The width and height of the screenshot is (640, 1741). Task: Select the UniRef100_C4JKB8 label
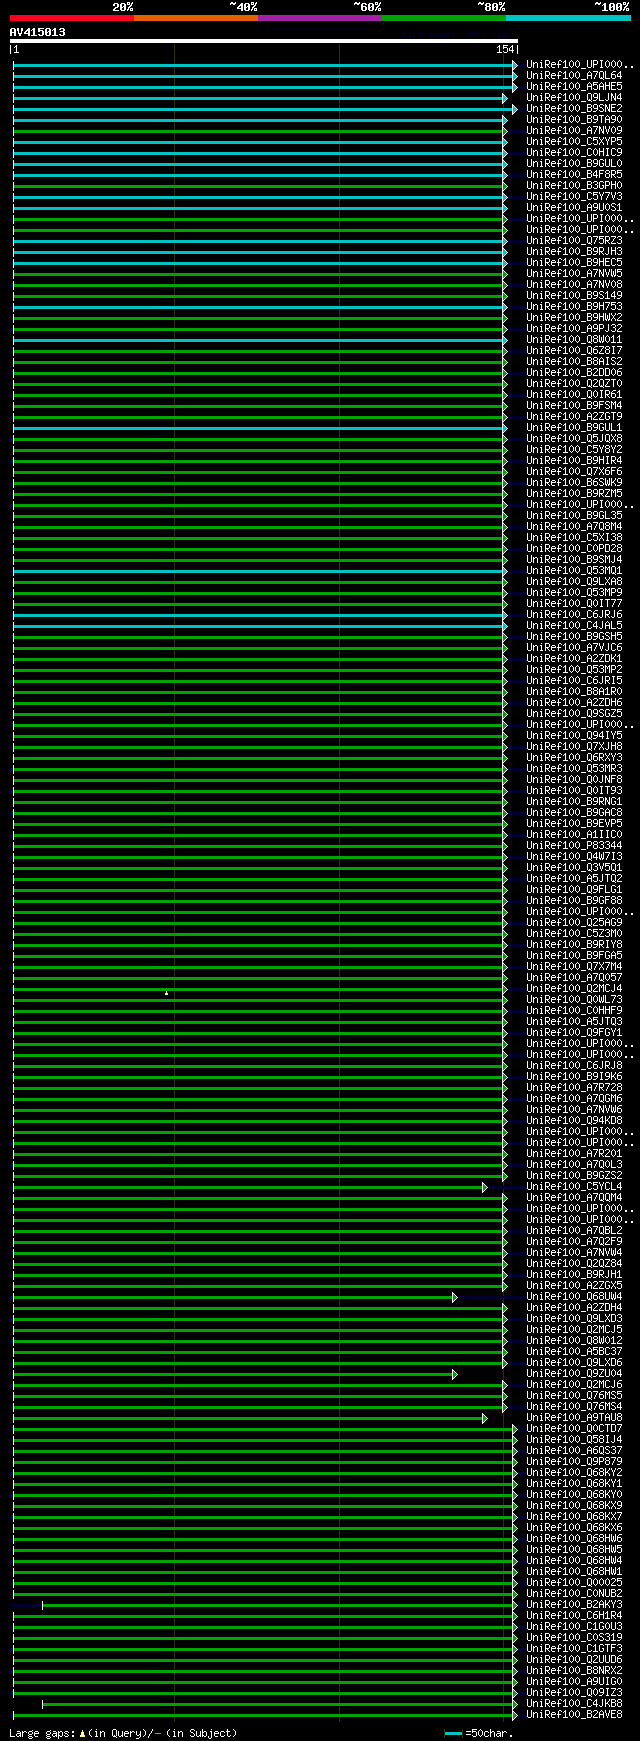[574, 1704]
